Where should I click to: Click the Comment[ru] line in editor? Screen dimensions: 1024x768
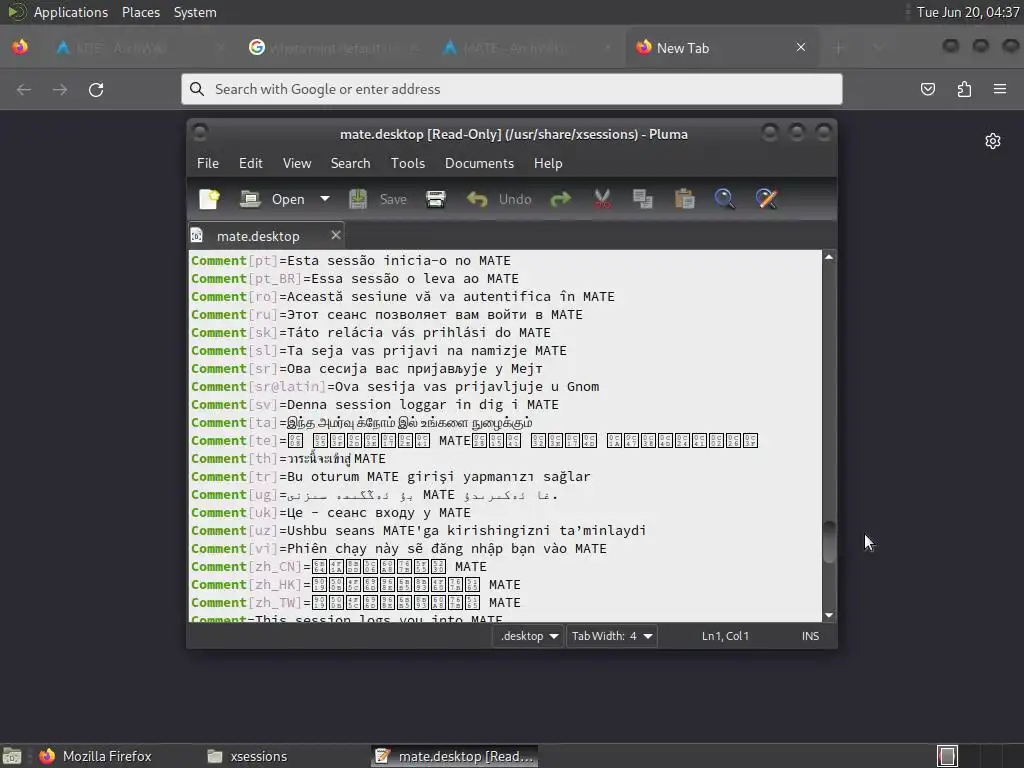(x=387, y=315)
